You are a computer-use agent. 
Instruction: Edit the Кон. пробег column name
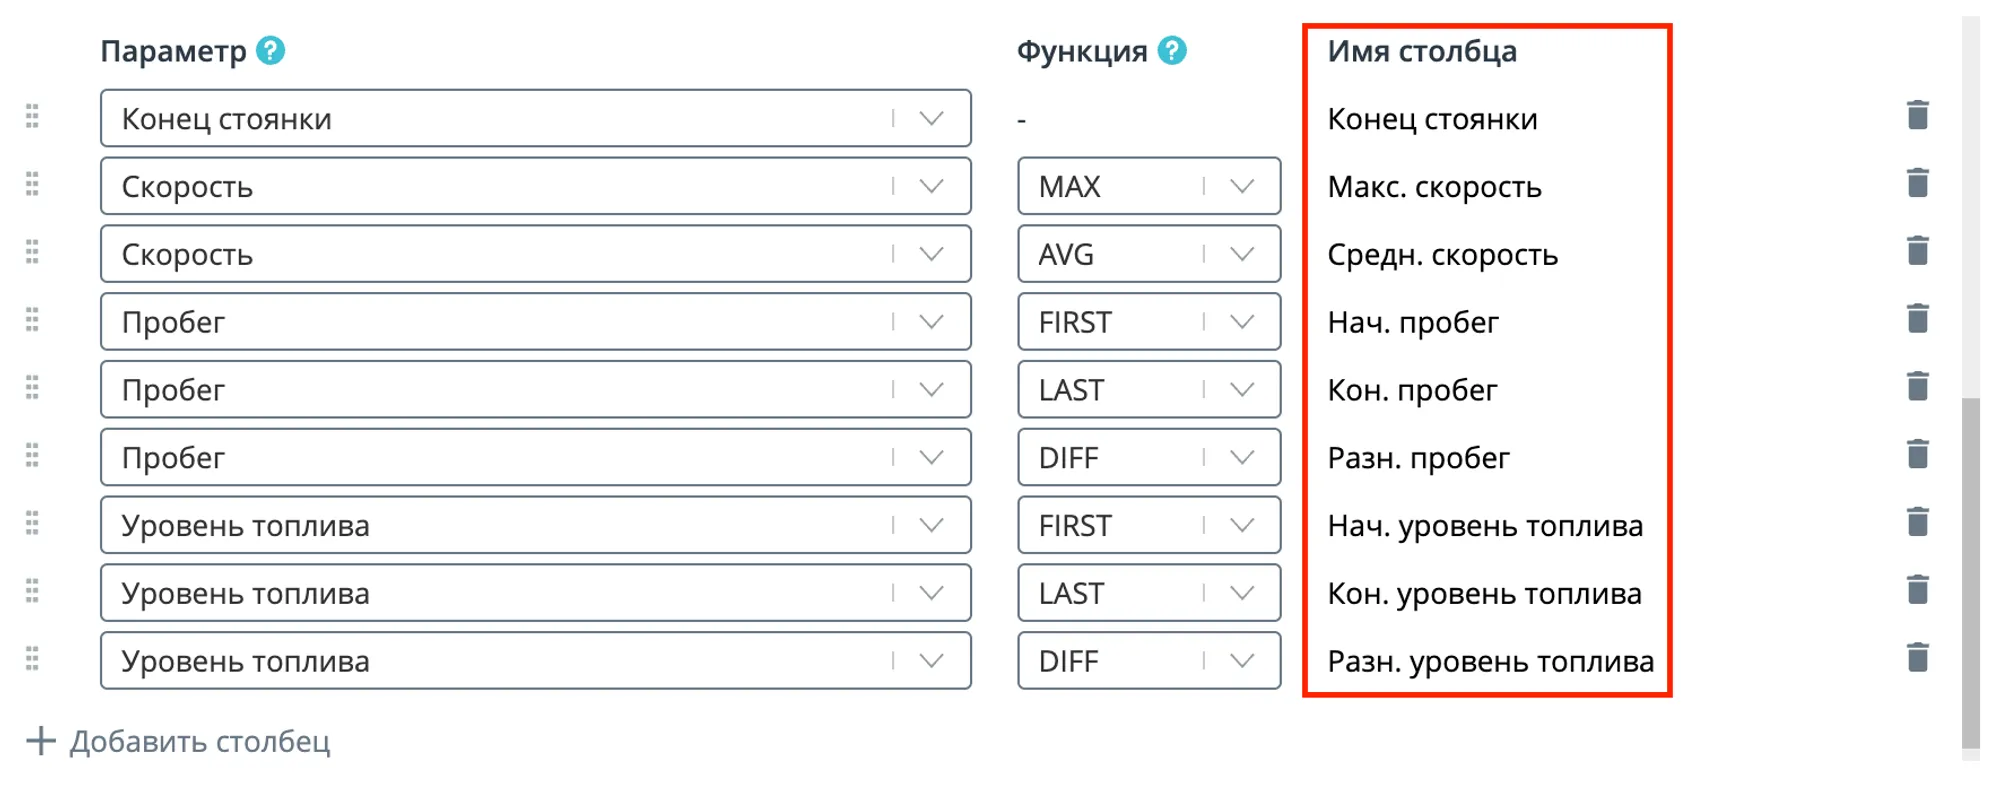(1412, 390)
